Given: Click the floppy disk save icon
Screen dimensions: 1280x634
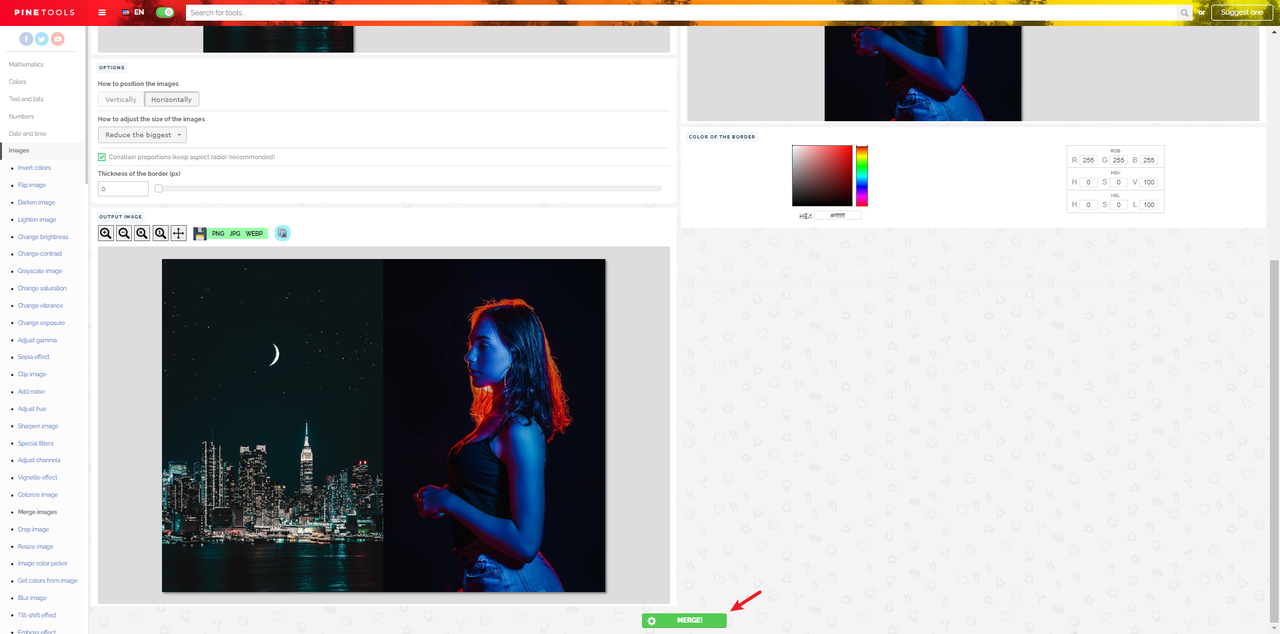Looking at the screenshot, I should pyautogui.click(x=200, y=233).
